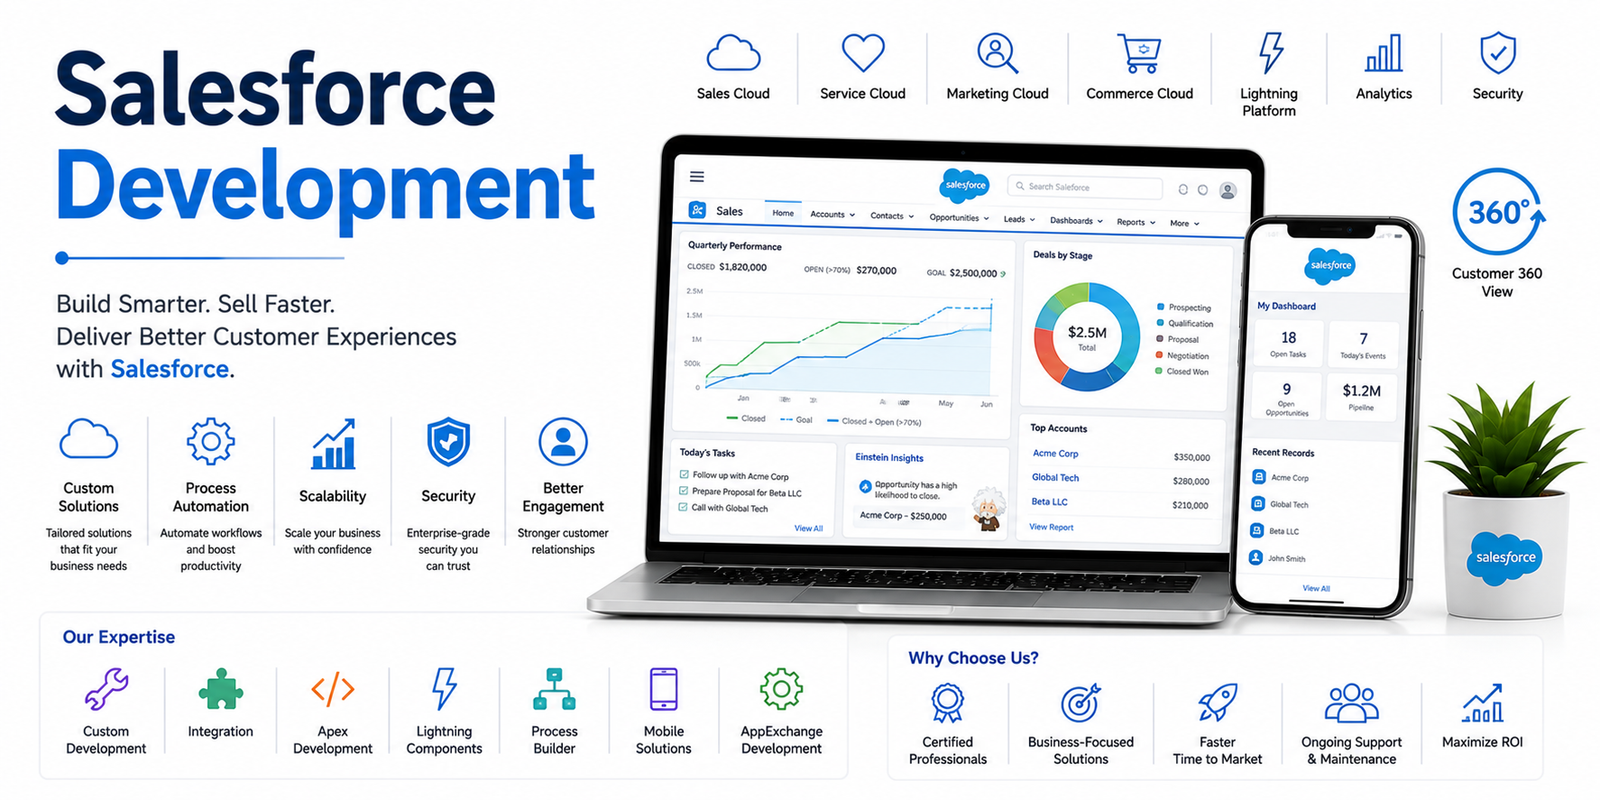The height and width of the screenshot is (800, 1600).
Task: Select the Custom Development wrench icon
Action: 106,689
